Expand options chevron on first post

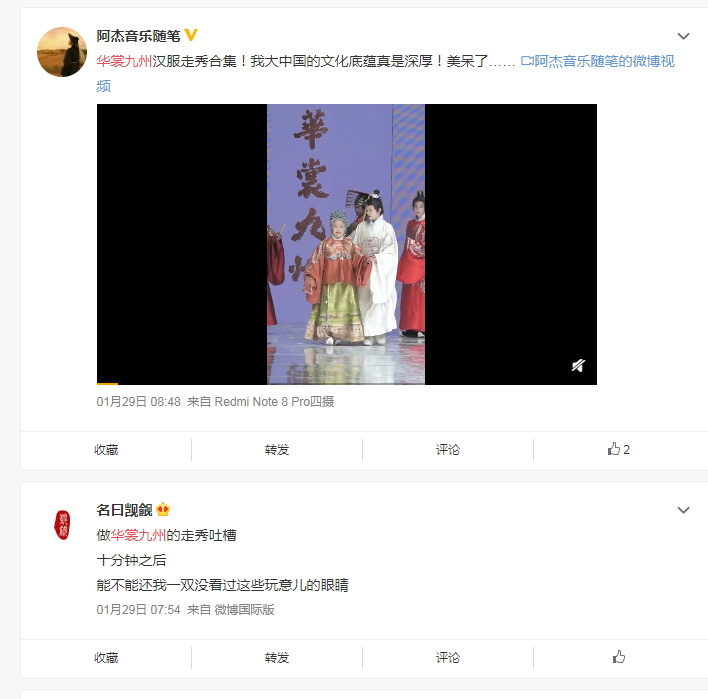pyautogui.click(x=683, y=36)
